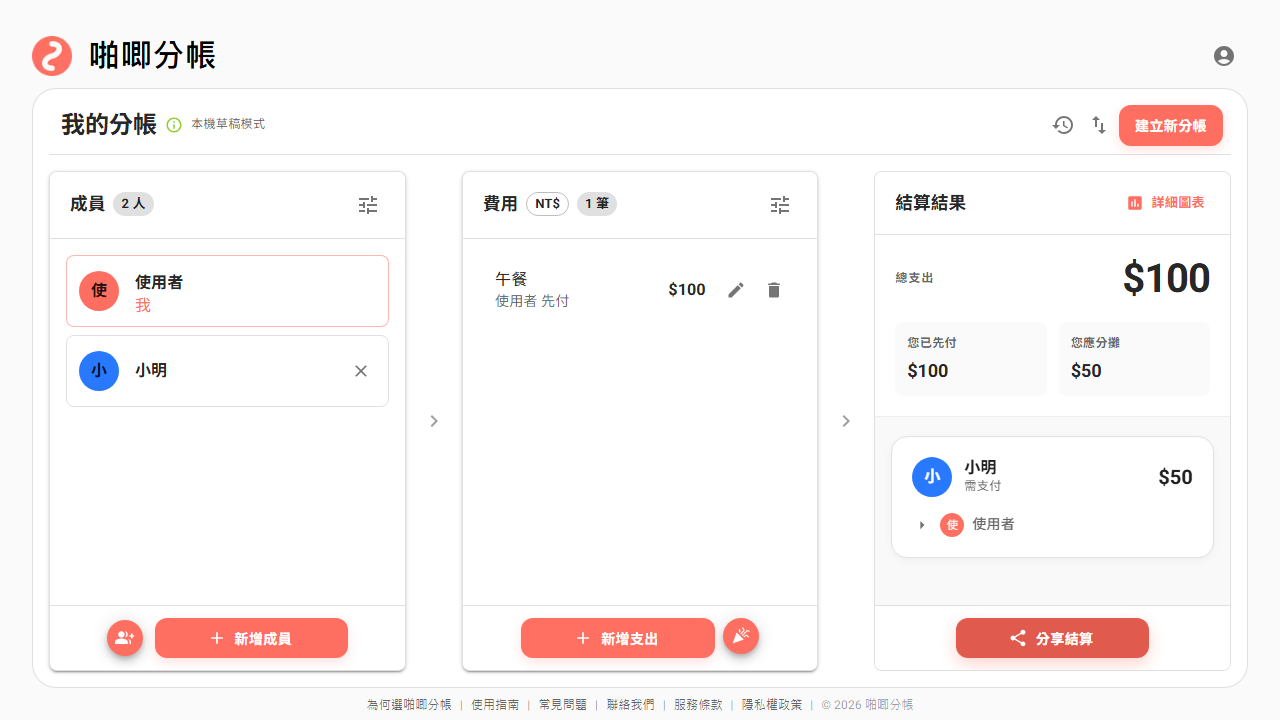Click the 啪唧分帳 logo icon
Image resolution: width=1280 pixels, height=720 pixels.
click(x=52, y=56)
